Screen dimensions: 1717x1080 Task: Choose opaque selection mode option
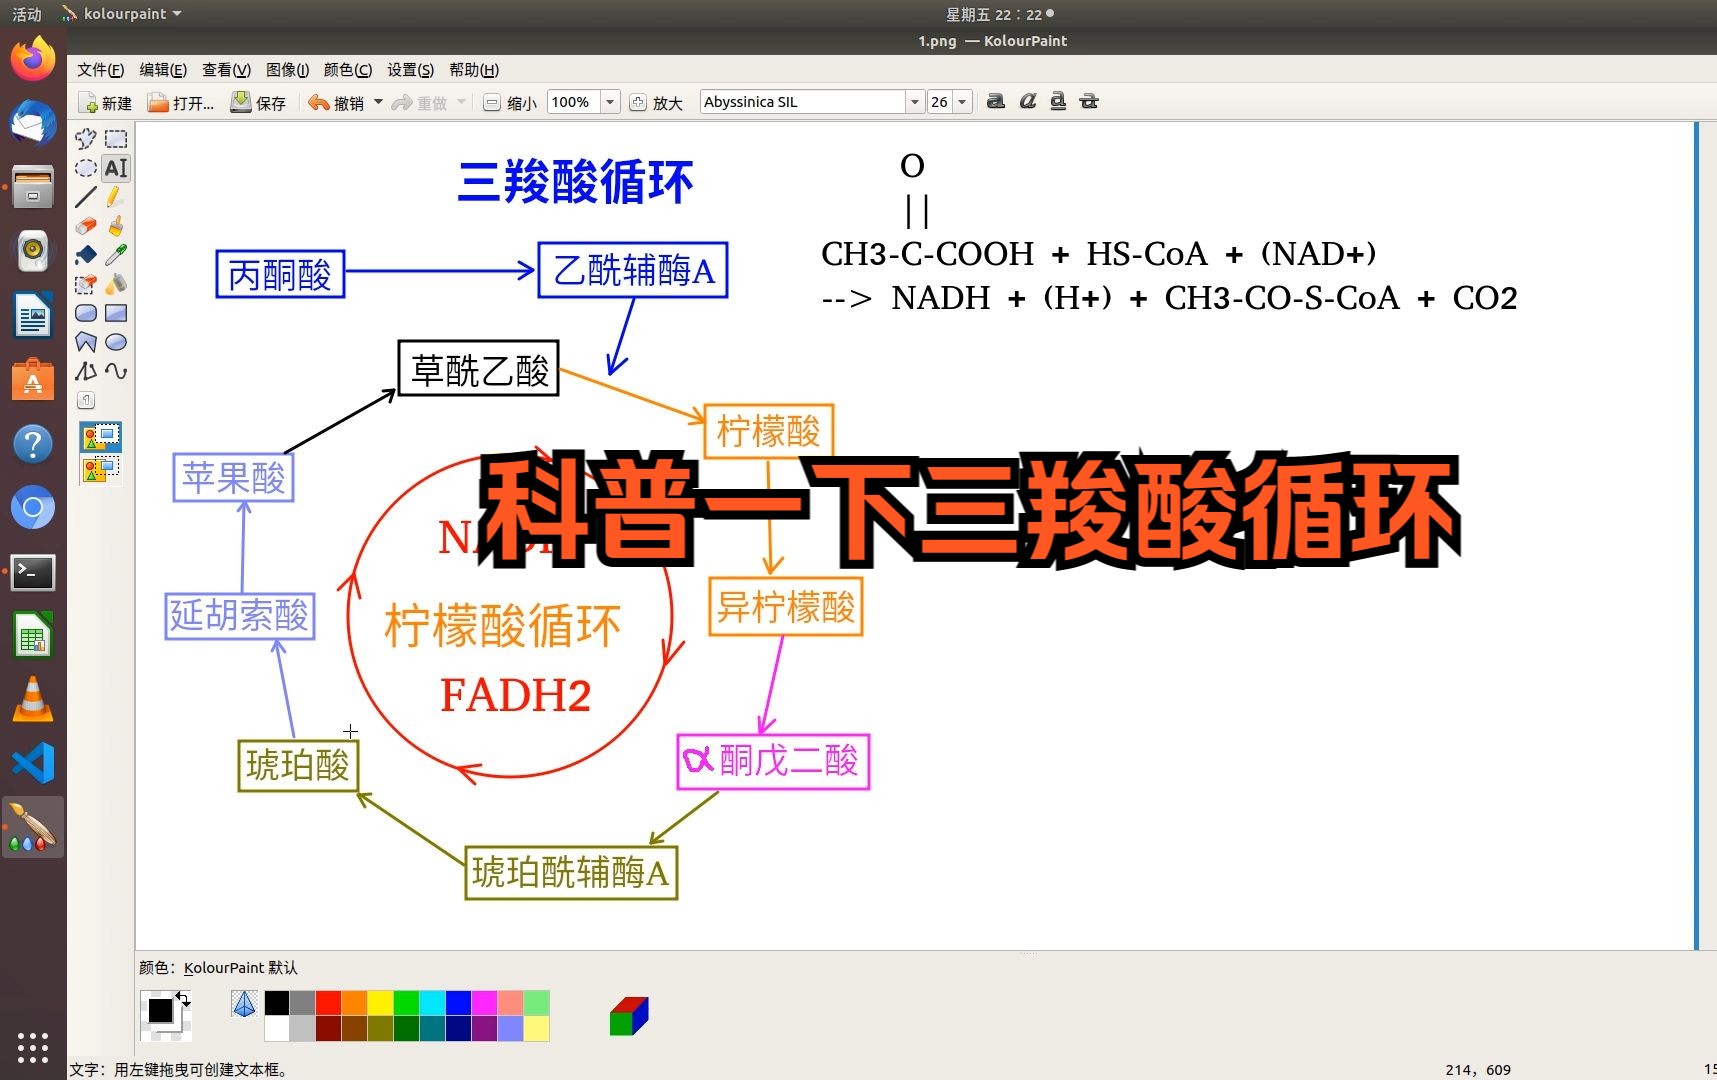[x=101, y=437]
